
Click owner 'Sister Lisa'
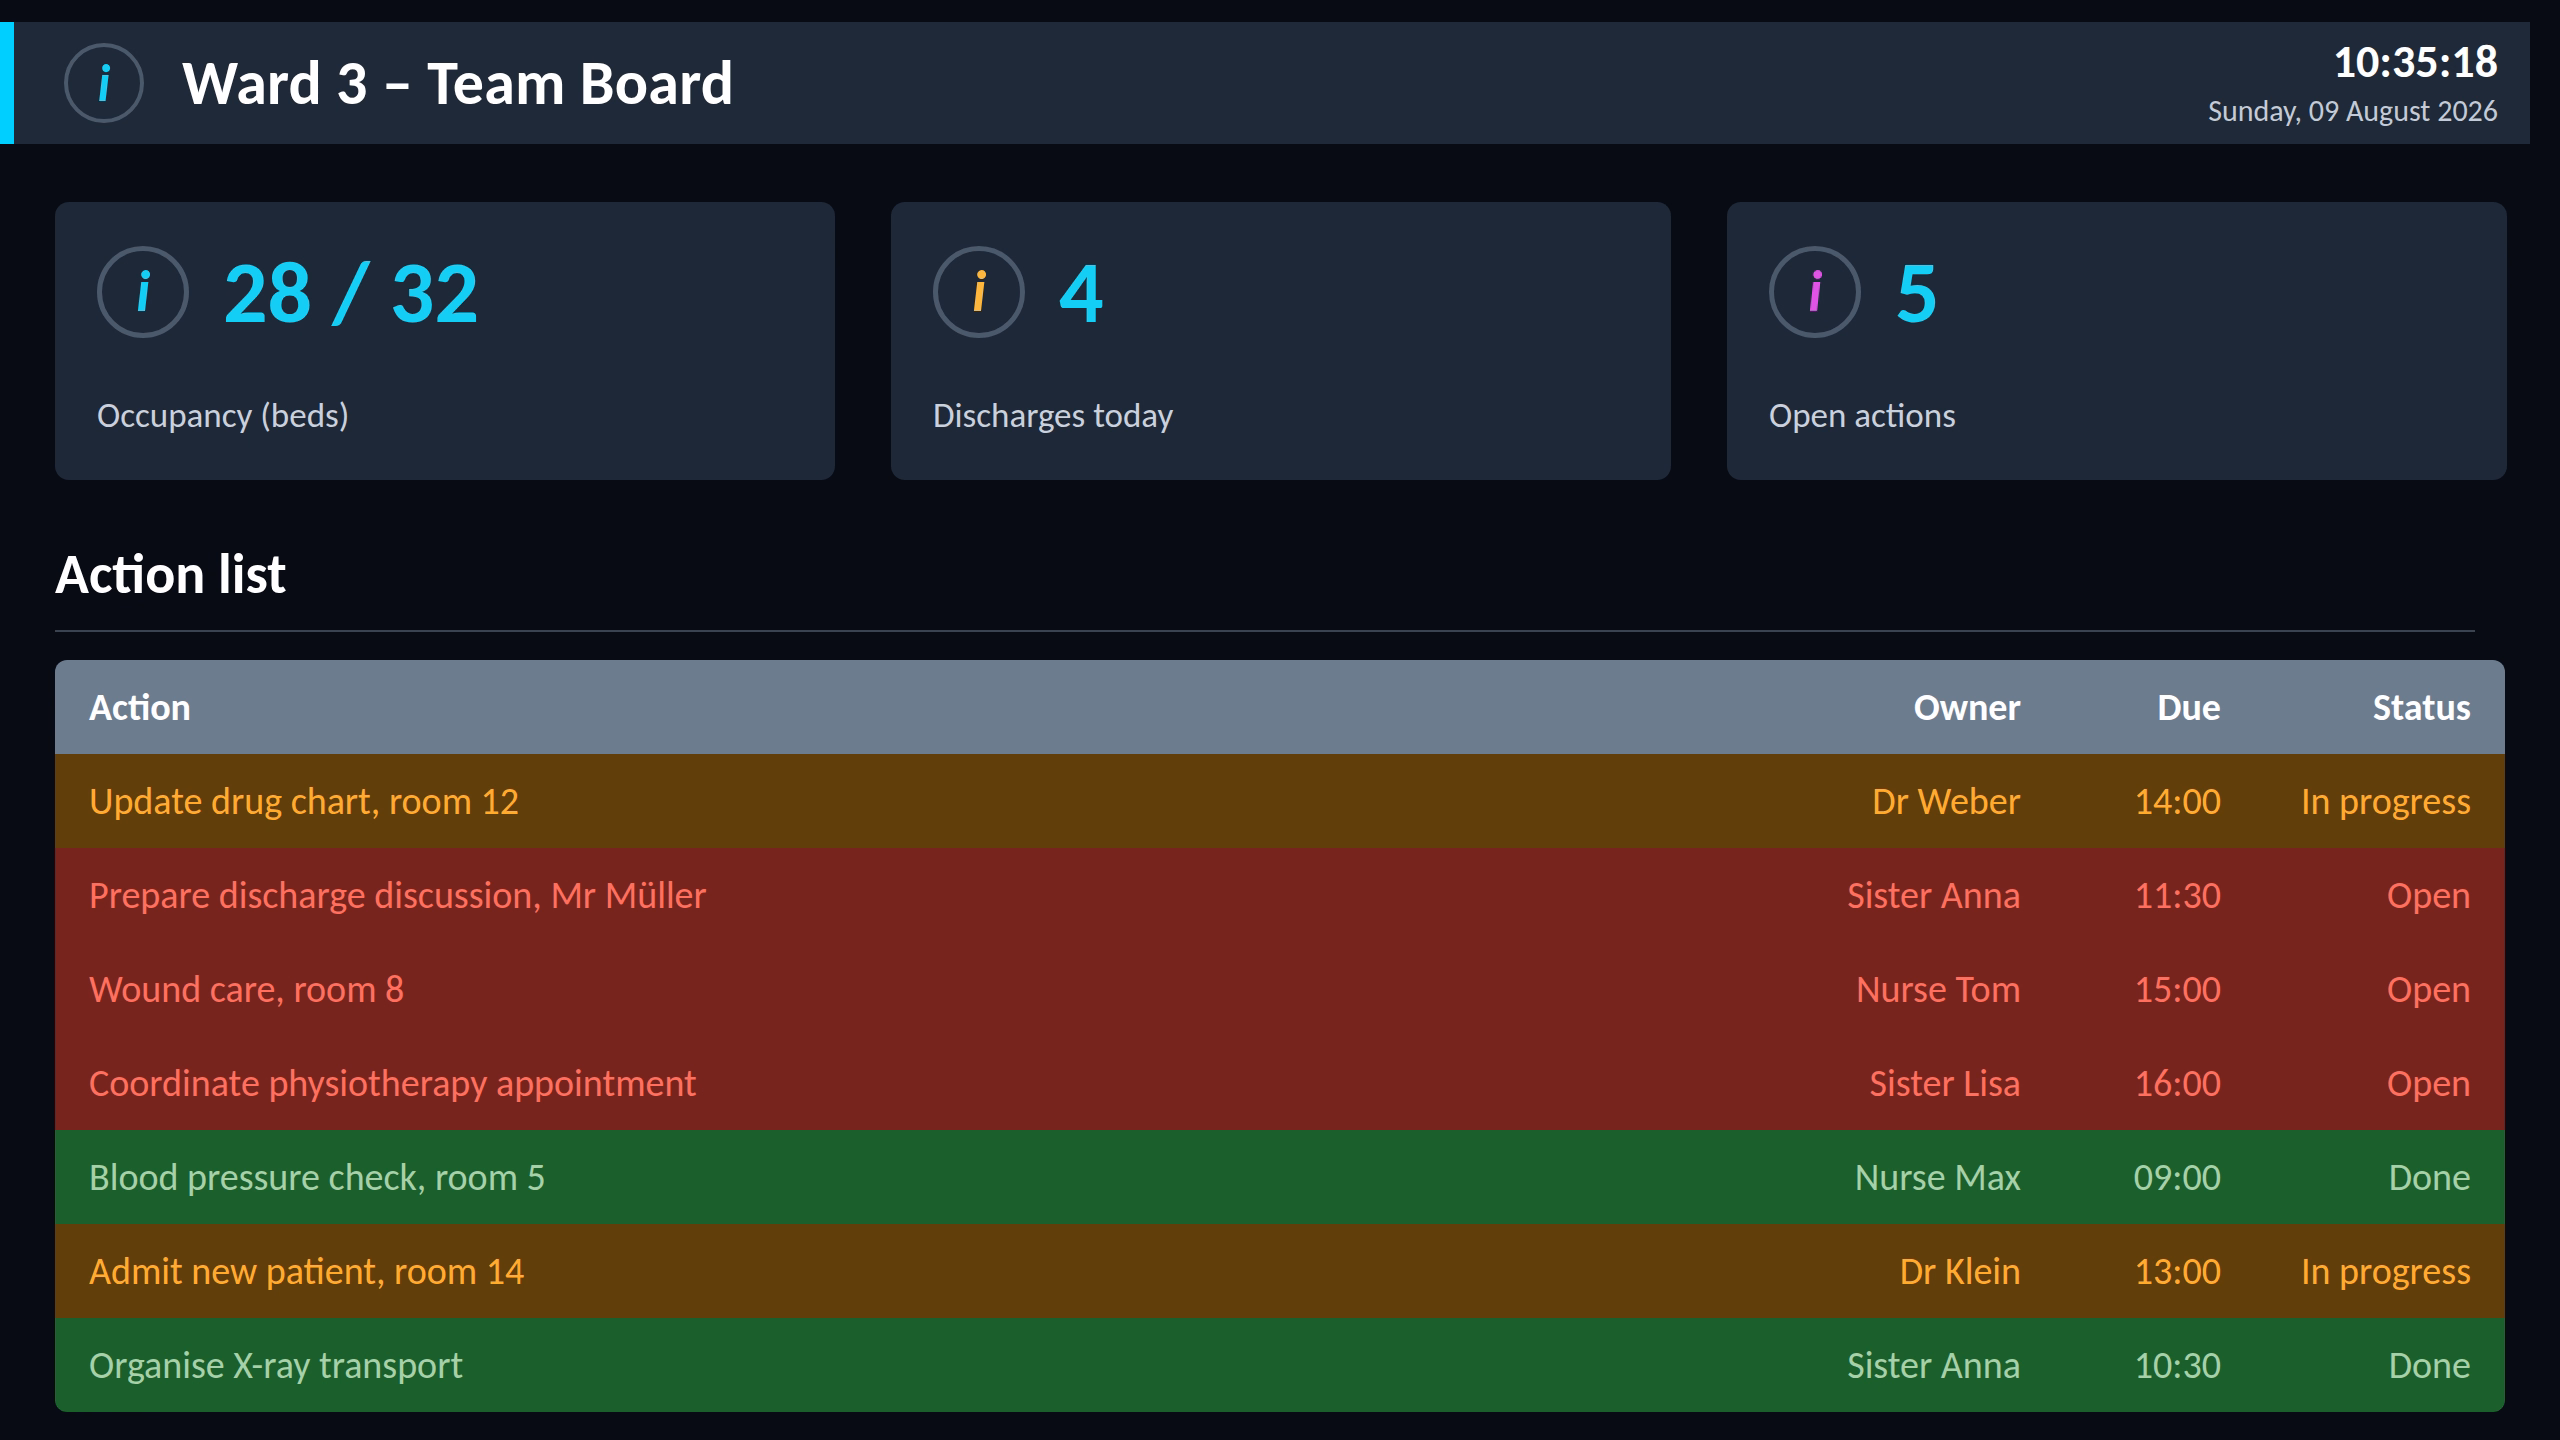point(1945,1084)
